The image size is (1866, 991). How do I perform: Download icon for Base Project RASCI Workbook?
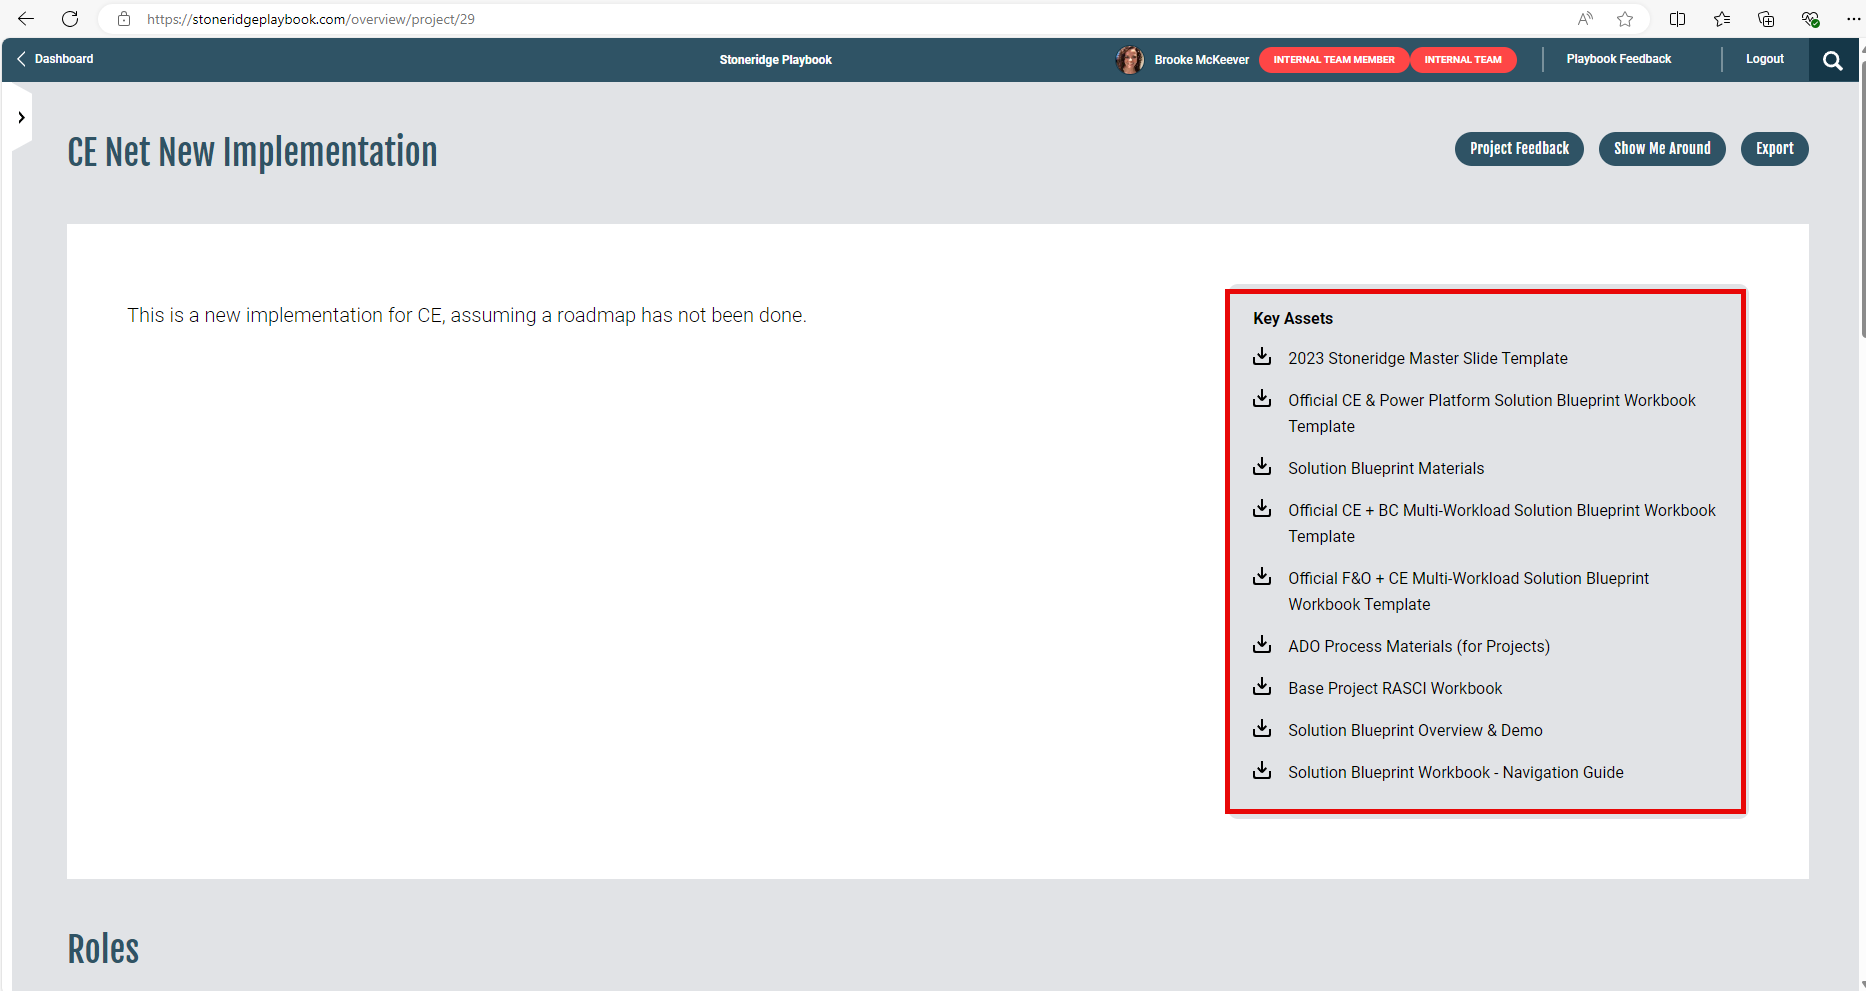click(x=1262, y=687)
